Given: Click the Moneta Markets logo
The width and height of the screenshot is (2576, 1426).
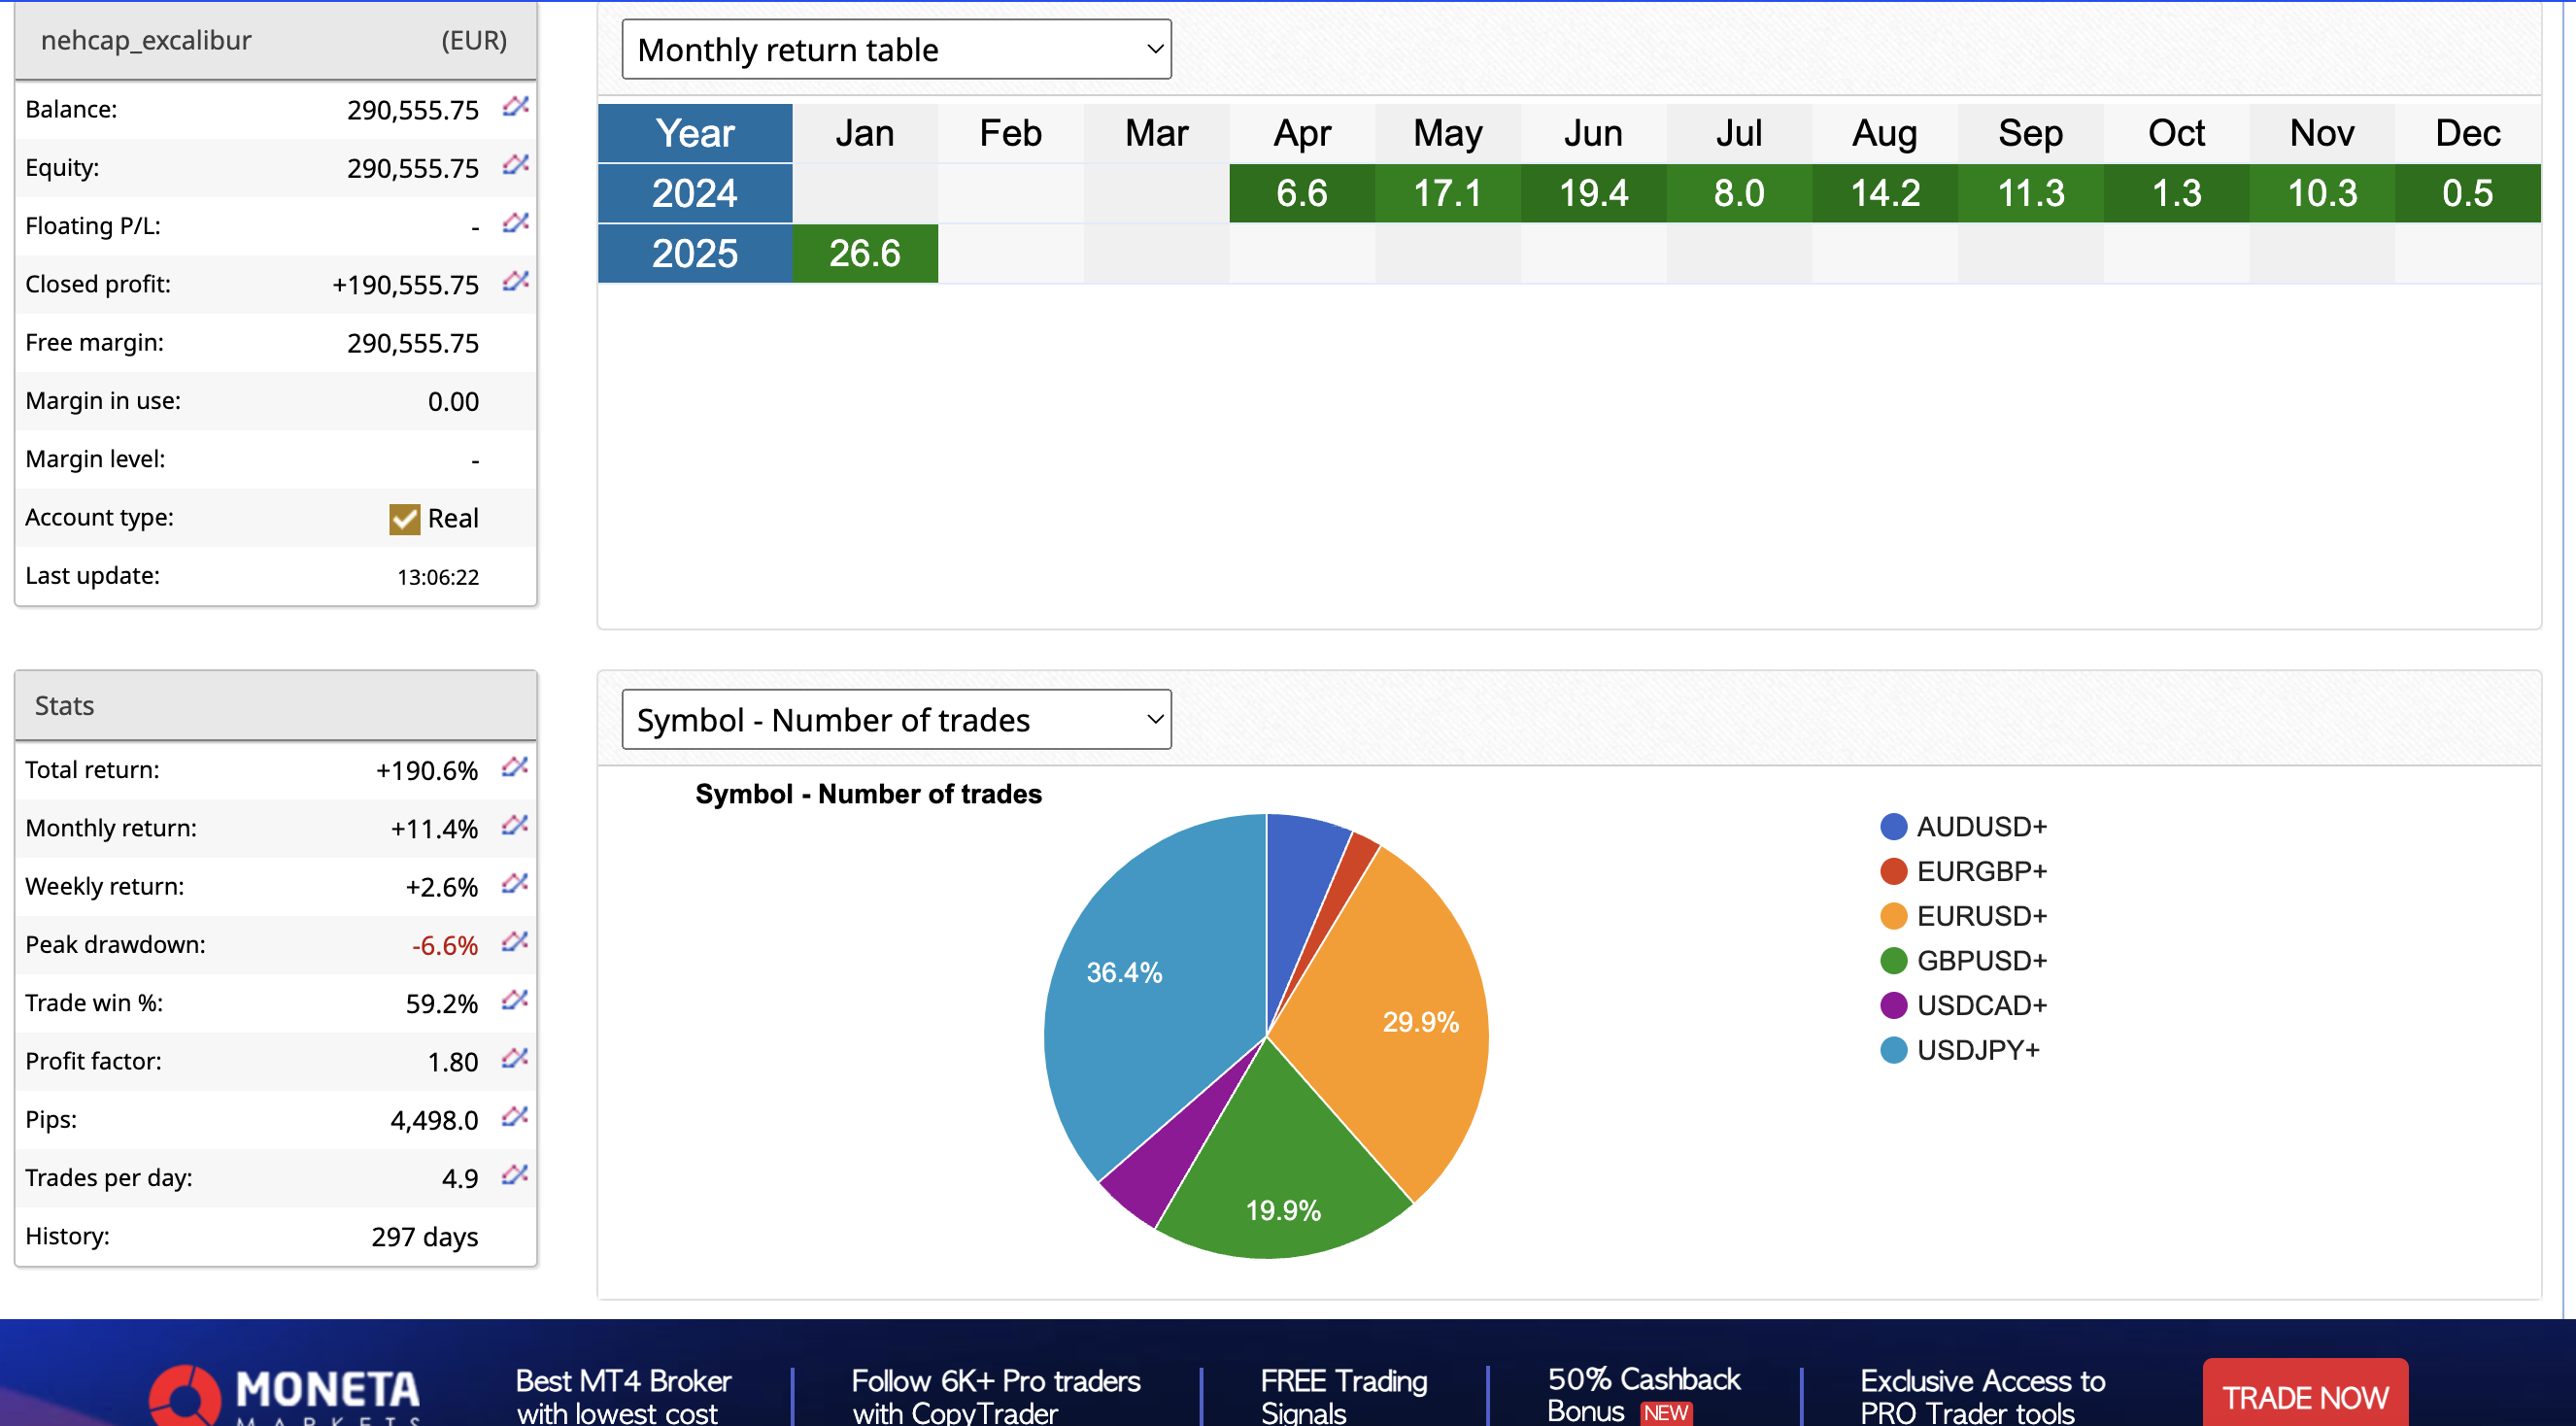Looking at the screenshot, I should (x=286, y=1393).
